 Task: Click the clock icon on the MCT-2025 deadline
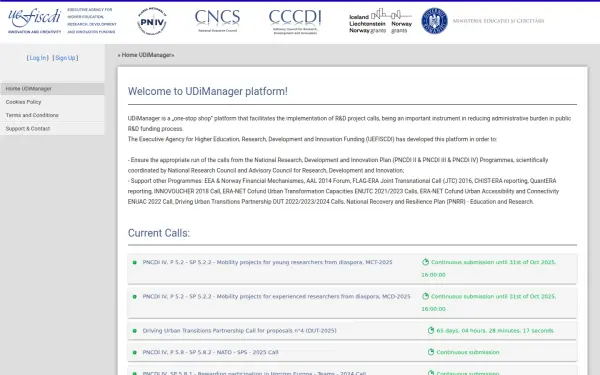coord(425,262)
